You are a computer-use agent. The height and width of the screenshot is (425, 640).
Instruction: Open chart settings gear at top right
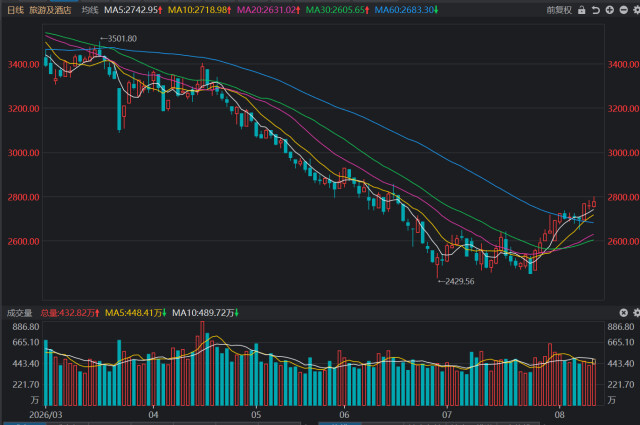coord(636,10)
